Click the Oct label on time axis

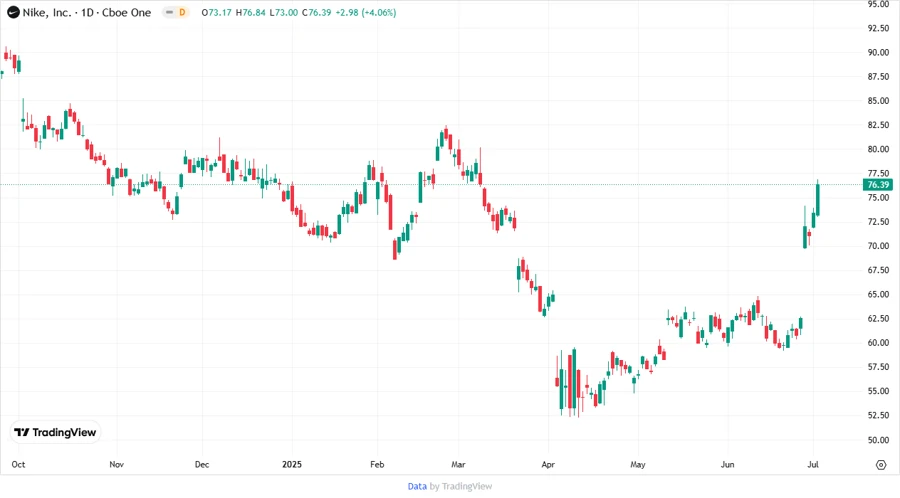click(x=18, y=465)
